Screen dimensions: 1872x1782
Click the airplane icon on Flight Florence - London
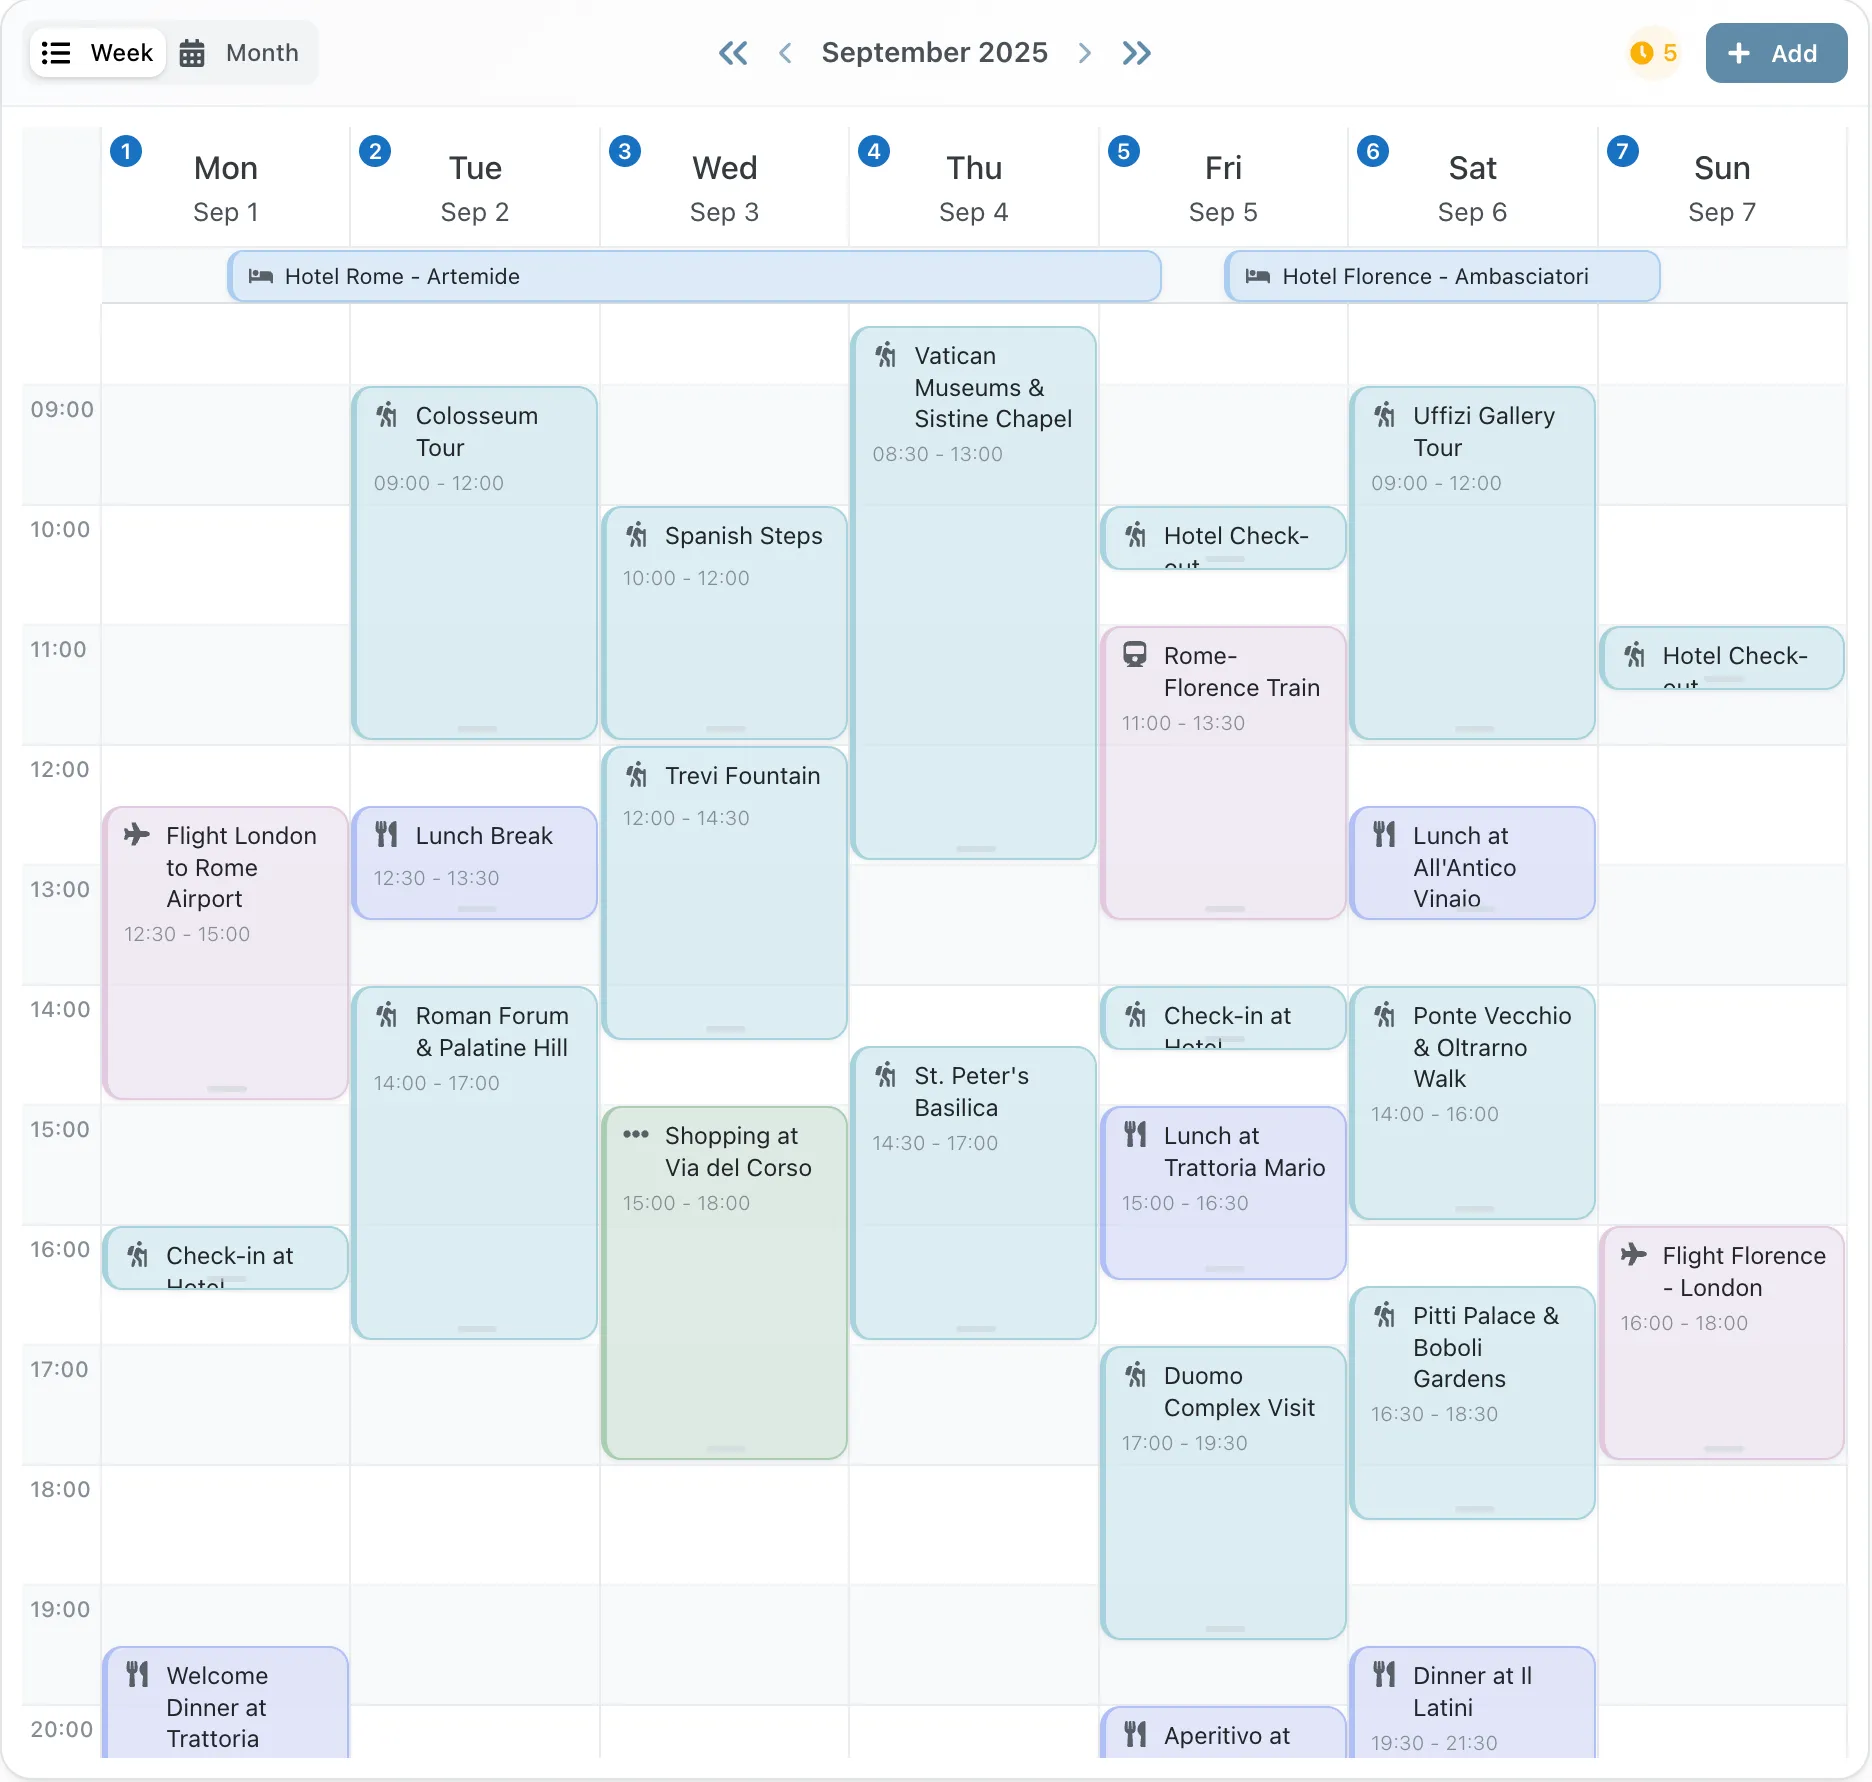point(1634,1255)
